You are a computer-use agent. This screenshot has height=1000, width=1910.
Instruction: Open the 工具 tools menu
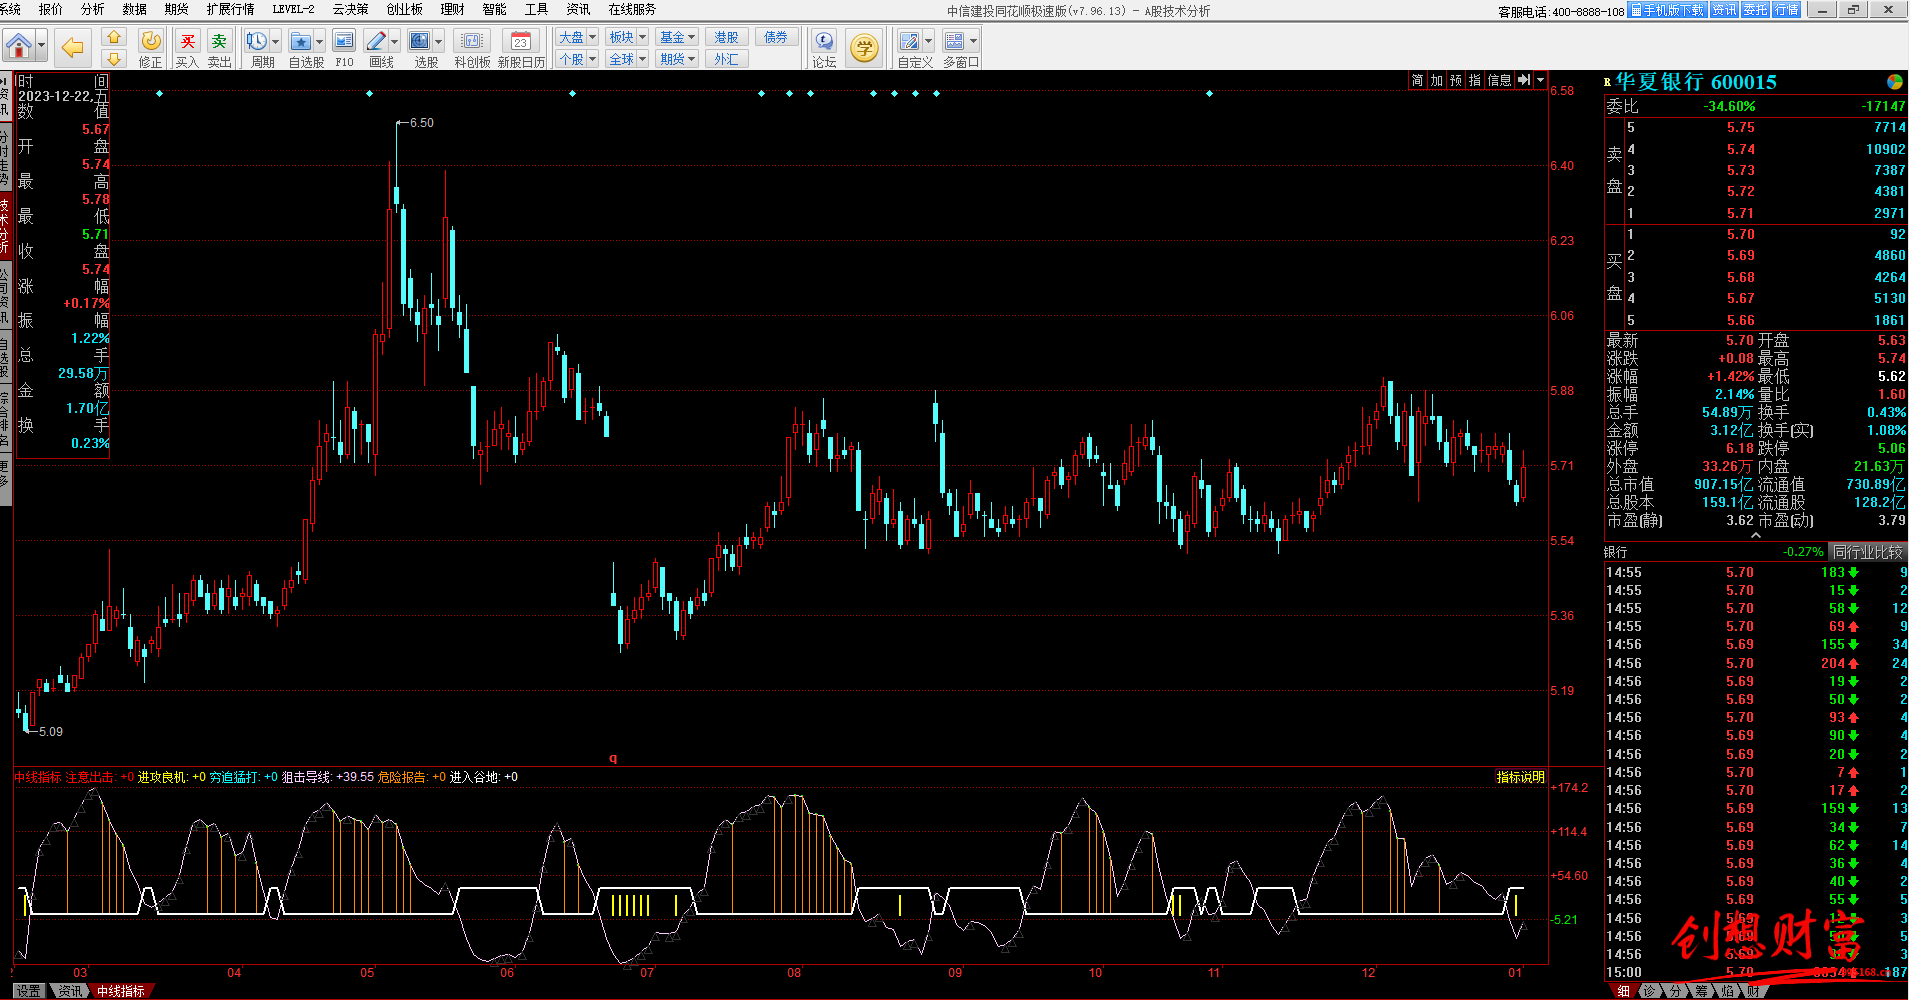coord(536,9)
